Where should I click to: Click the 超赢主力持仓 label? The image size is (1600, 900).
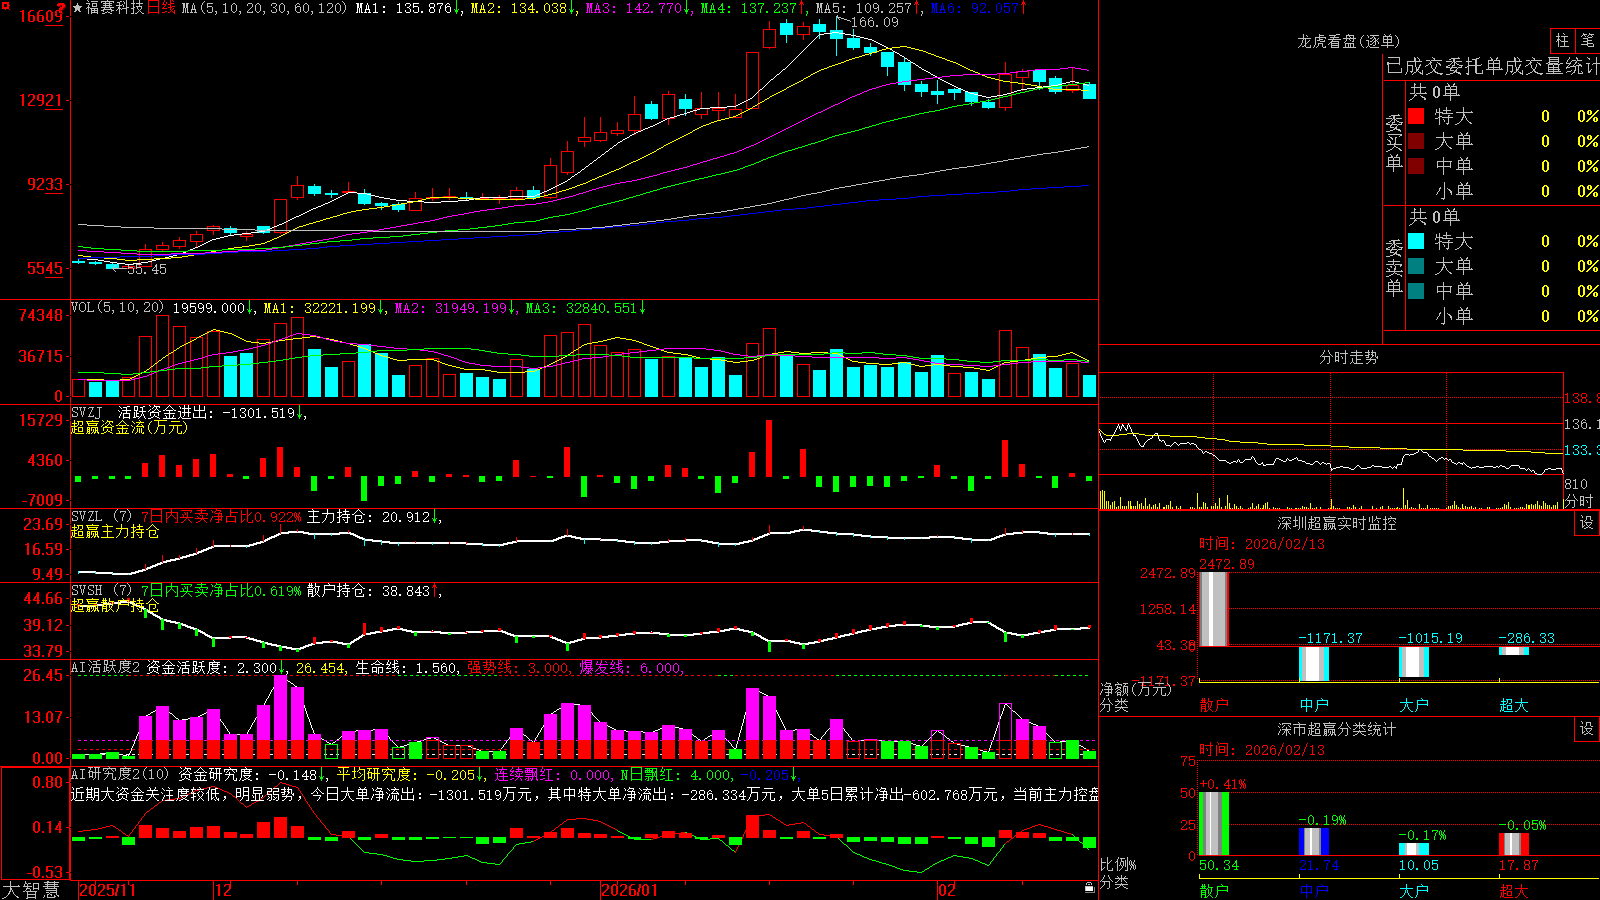(x=115, y=531)
